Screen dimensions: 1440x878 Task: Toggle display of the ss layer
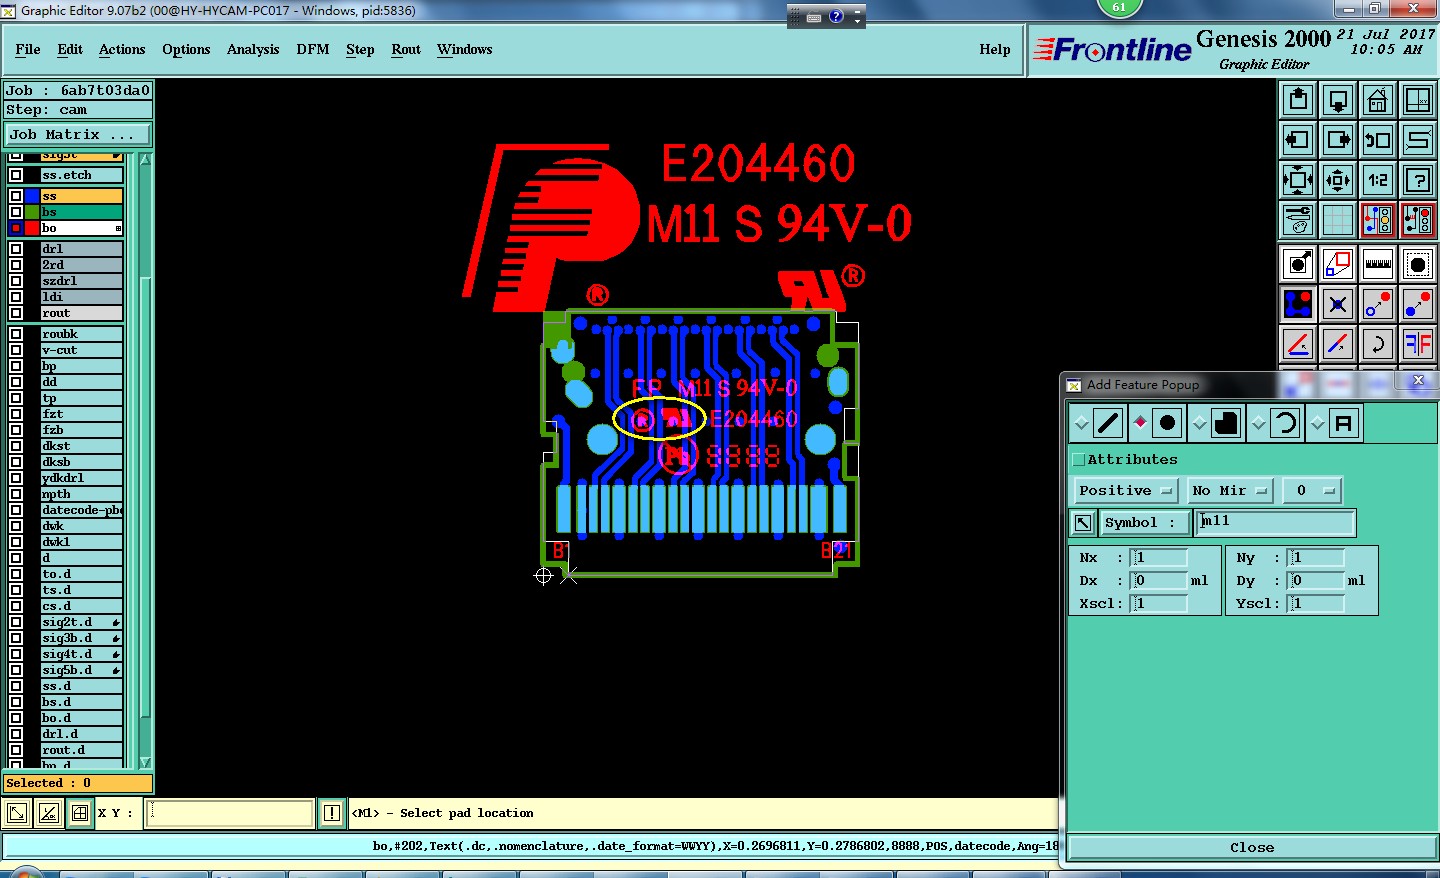pos(16,196)
